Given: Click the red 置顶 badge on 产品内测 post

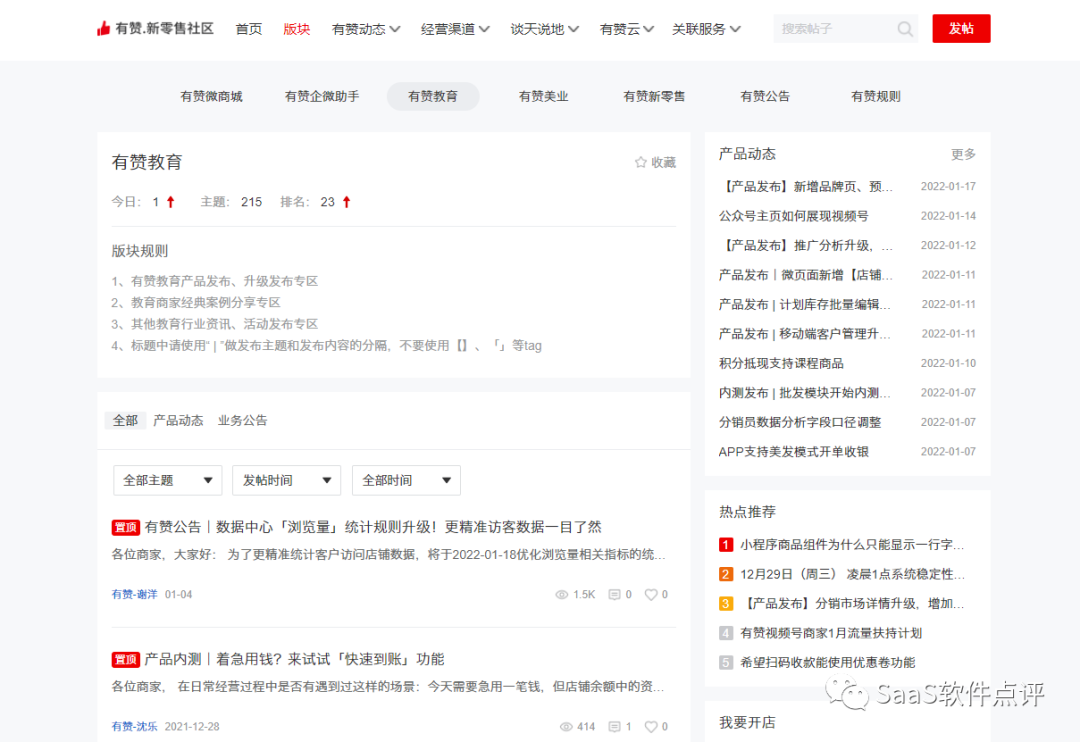Looking at the screenshot, I should coord(125,659).
